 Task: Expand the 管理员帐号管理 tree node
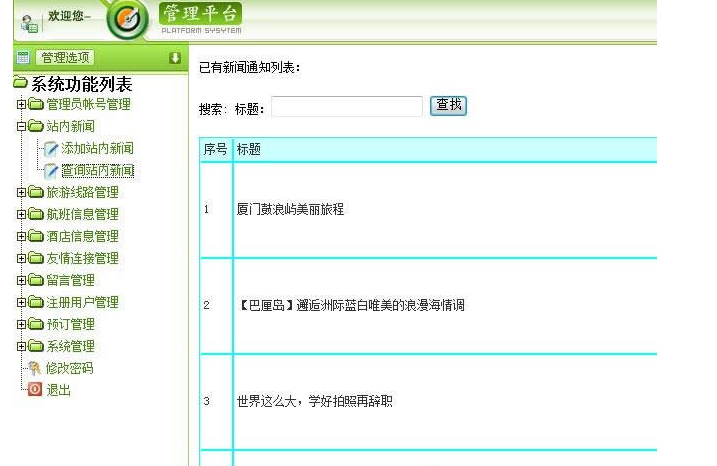21,104
